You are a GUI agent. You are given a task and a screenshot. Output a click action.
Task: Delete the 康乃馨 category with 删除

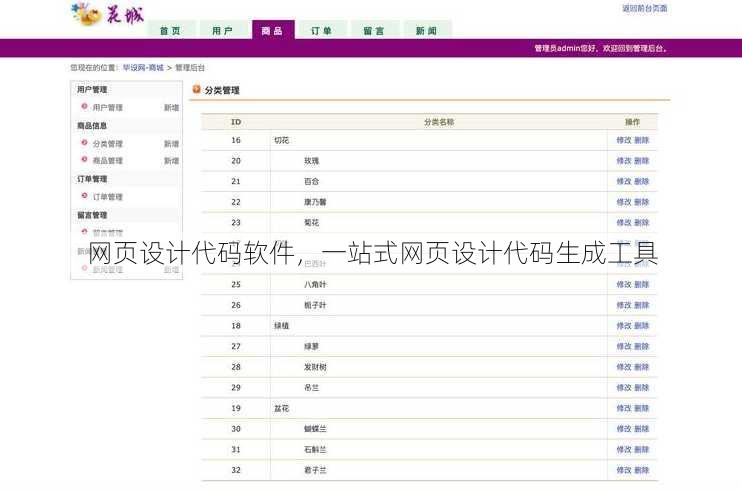[x=642, y=202]
